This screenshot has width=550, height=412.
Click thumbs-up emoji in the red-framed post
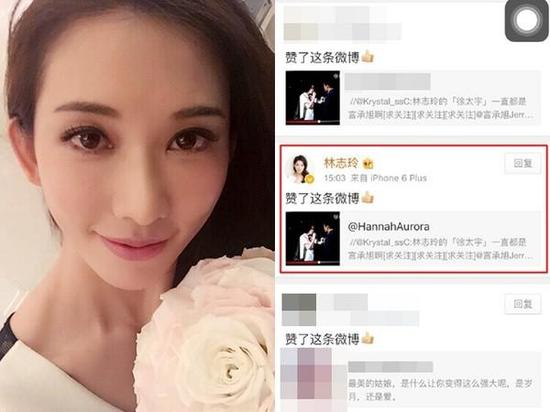(x=368, y=197)
